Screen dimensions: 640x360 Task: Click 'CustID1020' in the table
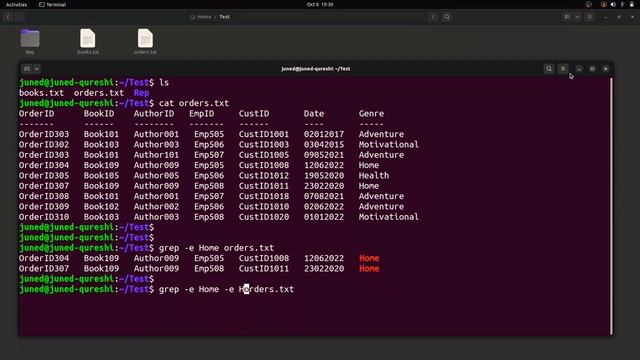pyautogui.click(x=264, y=217)
